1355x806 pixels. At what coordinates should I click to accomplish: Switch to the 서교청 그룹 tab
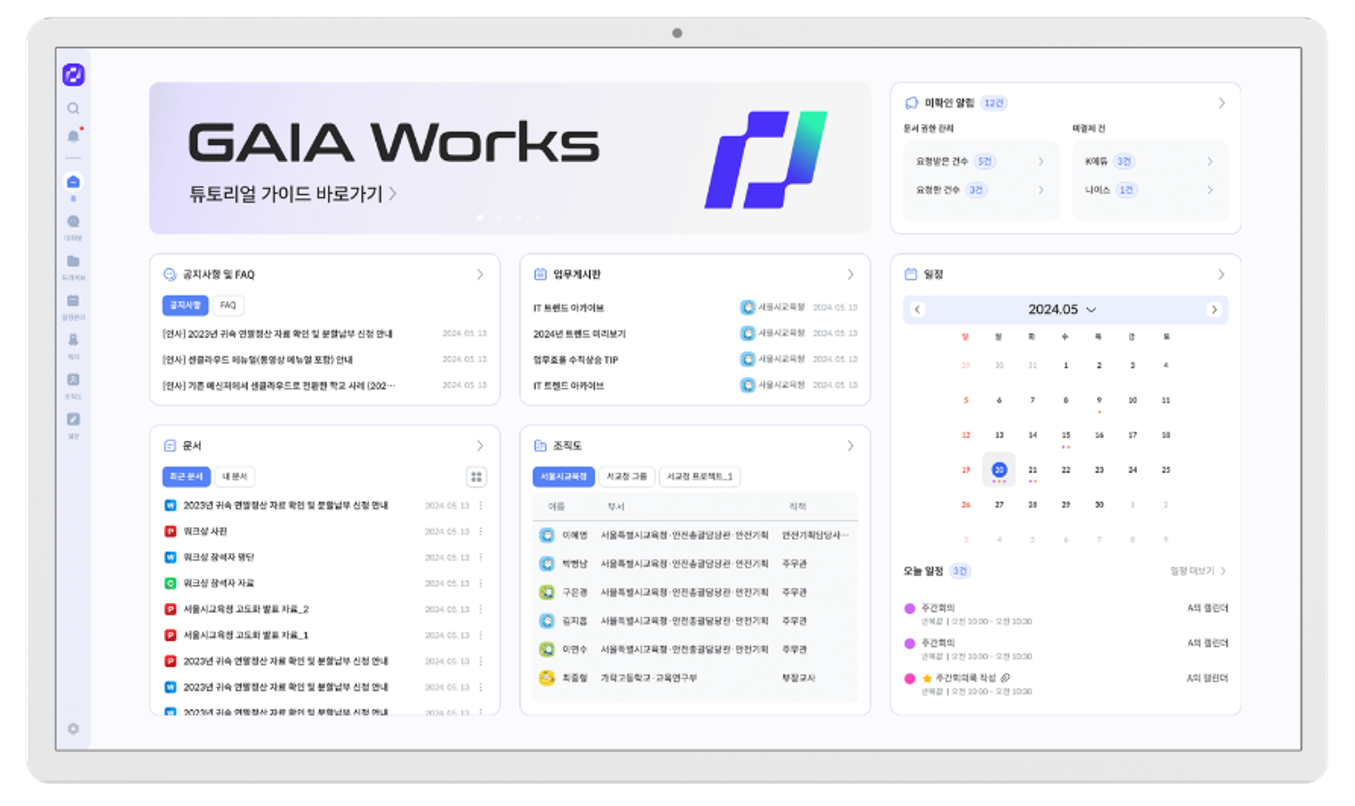pyautogui.click(x=627, y=477)
